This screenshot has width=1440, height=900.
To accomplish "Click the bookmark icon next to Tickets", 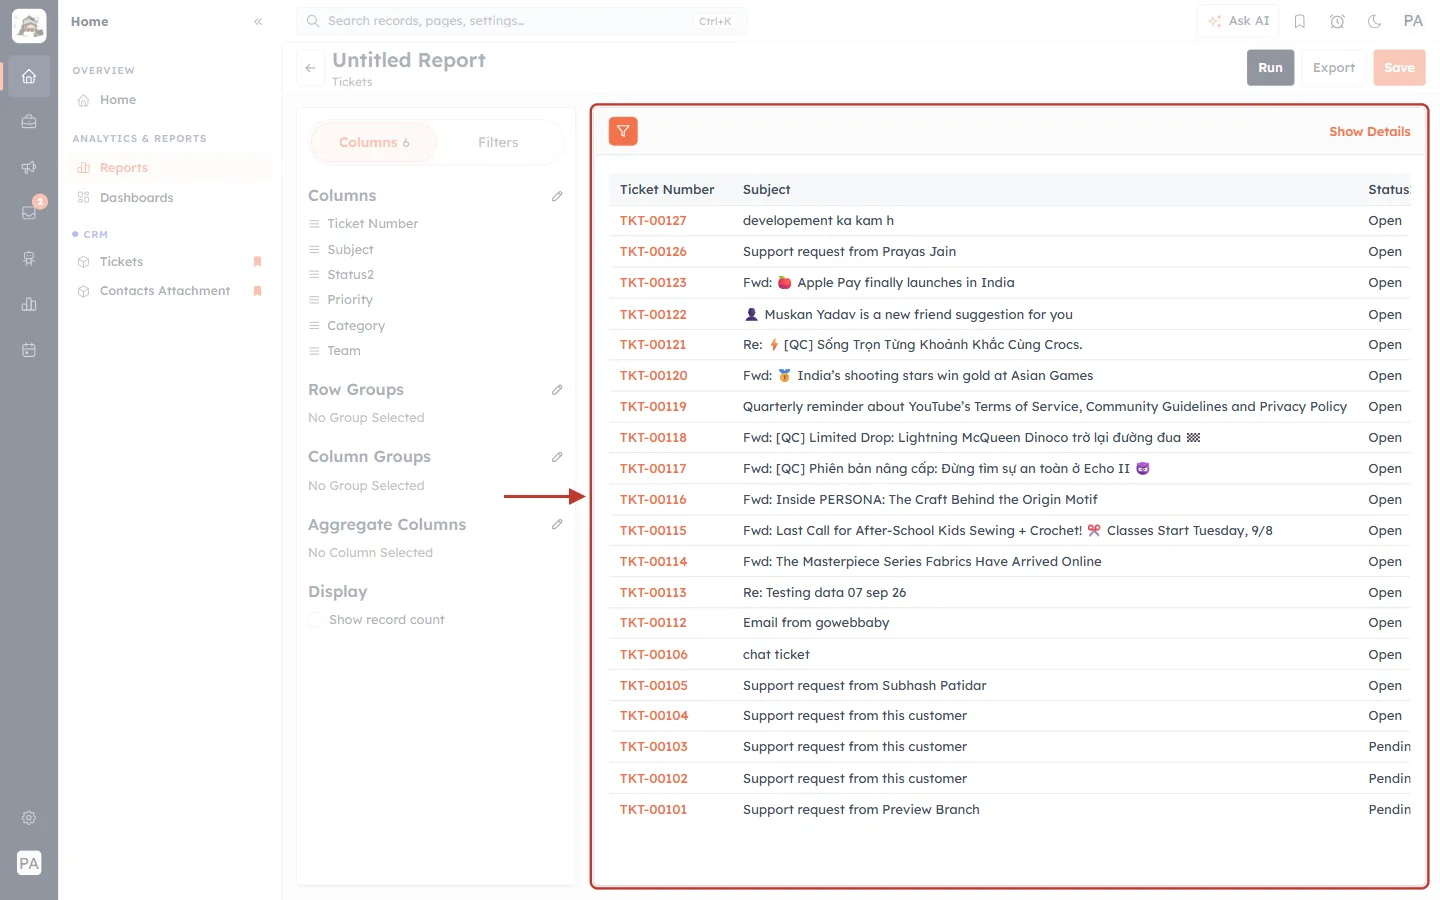I will [x=257, y=262].
